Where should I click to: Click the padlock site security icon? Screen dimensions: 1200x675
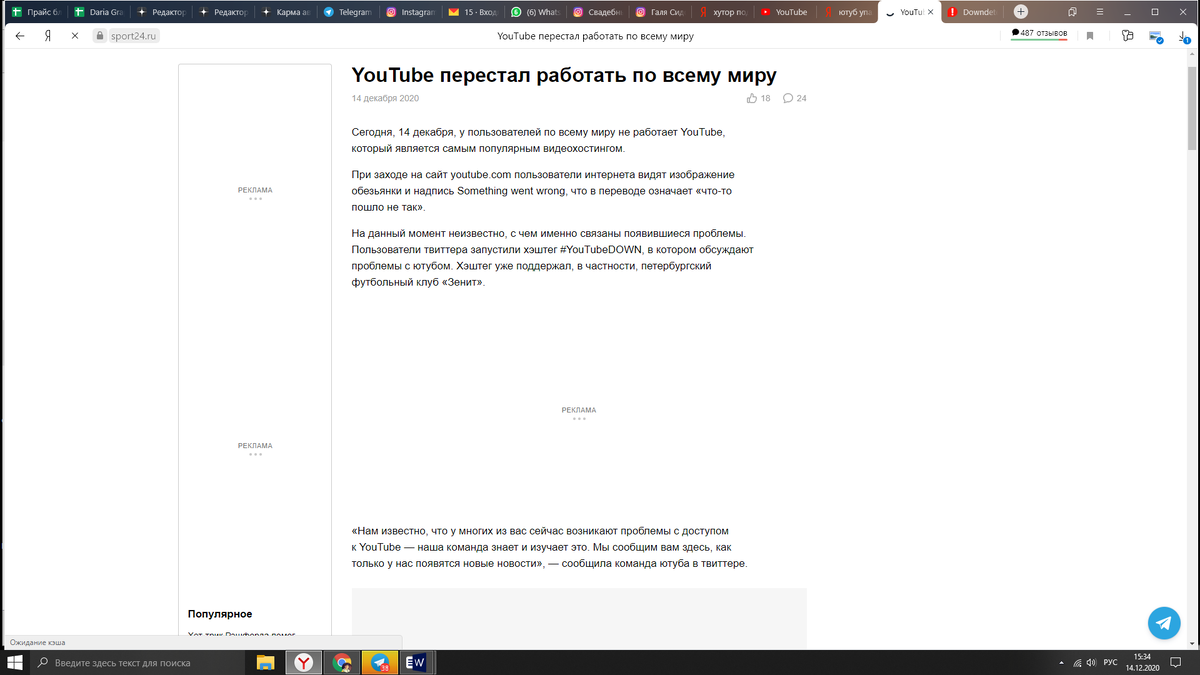click(99, 36)
